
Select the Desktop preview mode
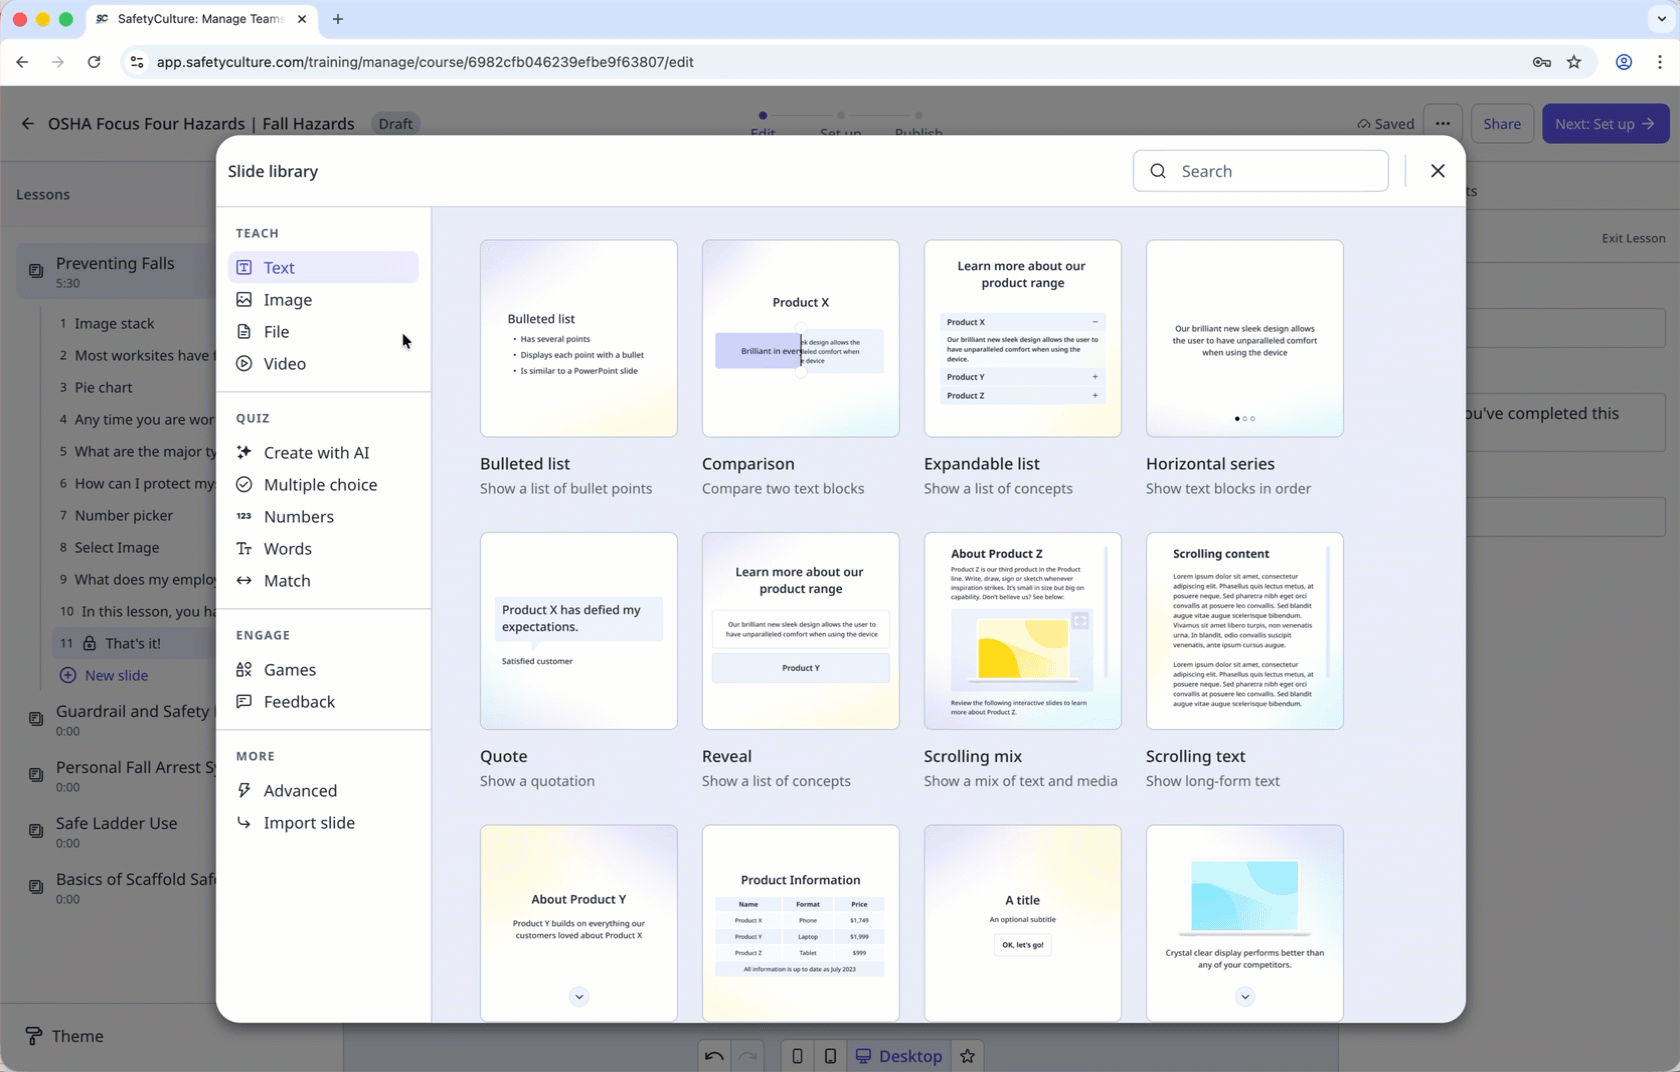tap(898, 1056)
